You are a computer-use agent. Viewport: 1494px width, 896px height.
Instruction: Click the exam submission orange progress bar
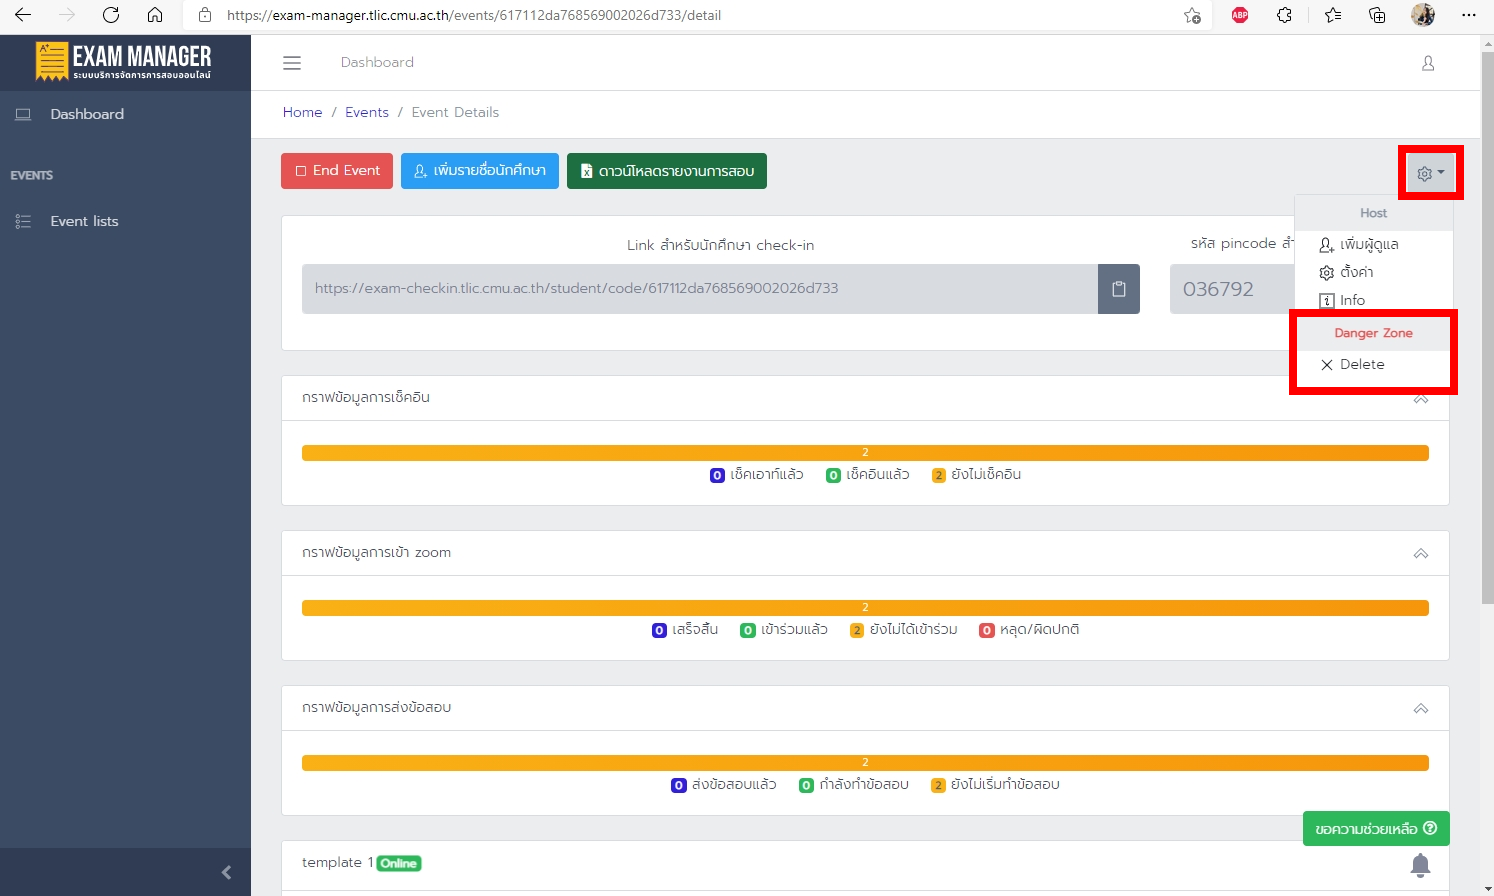(x=865, y=763)
